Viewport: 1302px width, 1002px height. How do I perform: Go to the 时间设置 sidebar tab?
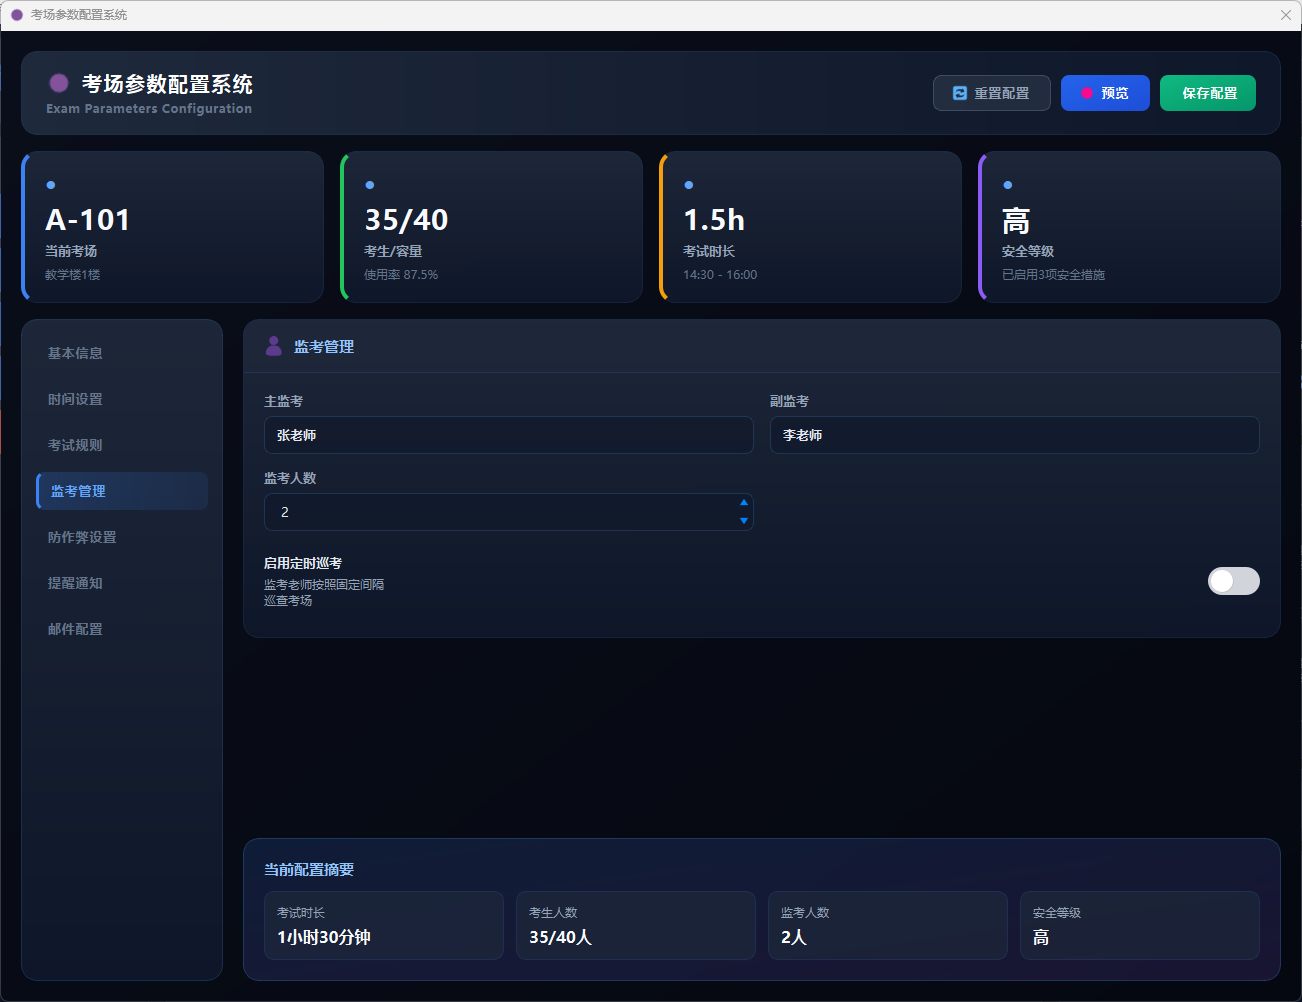76,399
